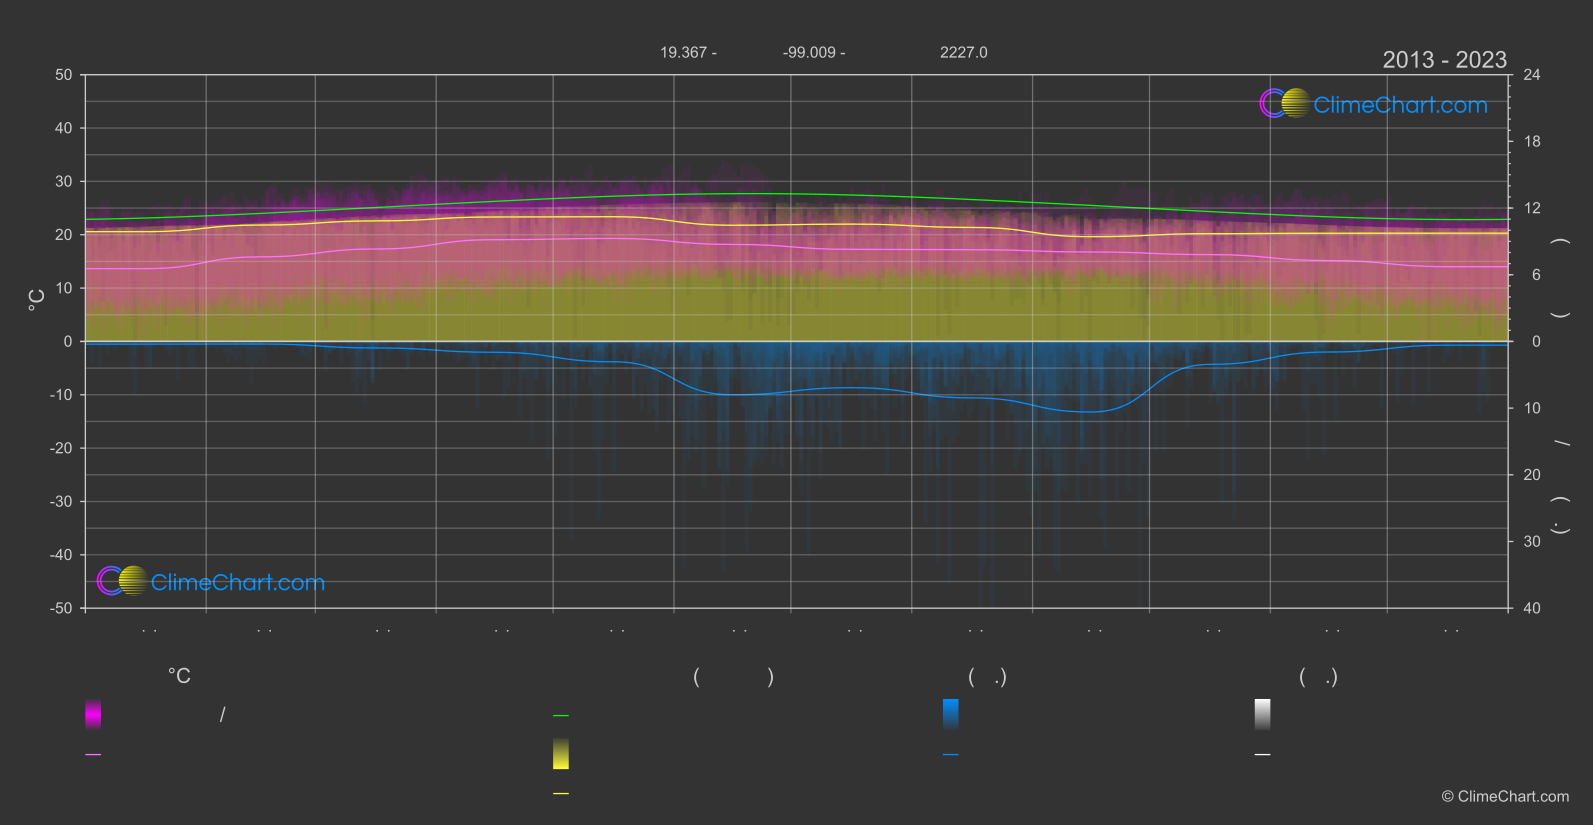
Task: Click the ClimeChart.com logo at top right
Action: [1374, 104]
